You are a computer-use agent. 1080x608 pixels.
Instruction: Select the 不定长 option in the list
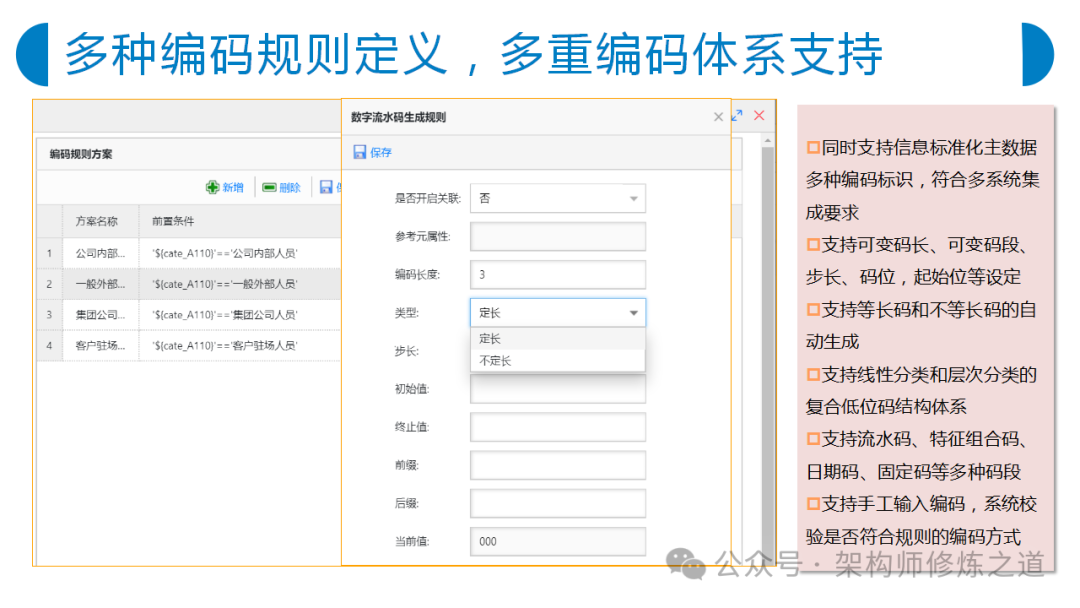(558, 361)
